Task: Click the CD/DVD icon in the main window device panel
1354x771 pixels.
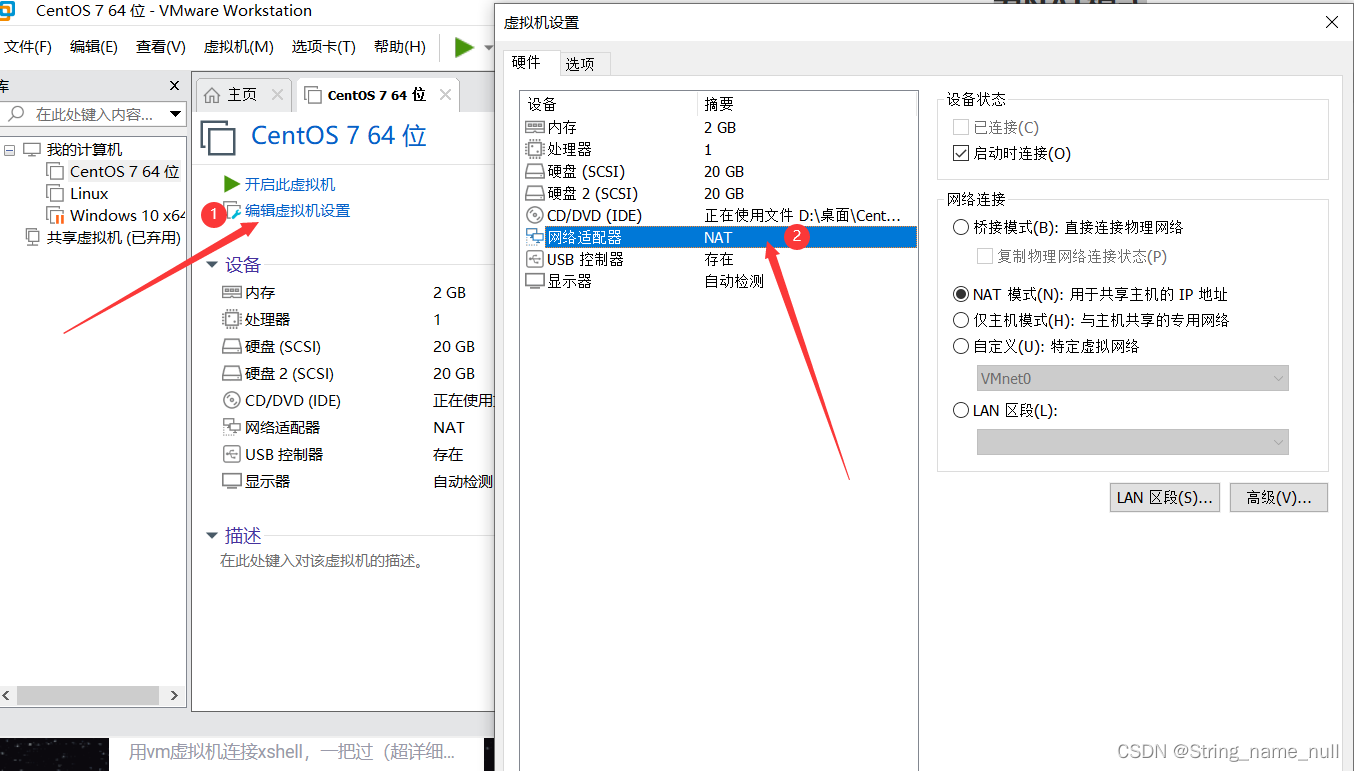Action: (231, 401)
